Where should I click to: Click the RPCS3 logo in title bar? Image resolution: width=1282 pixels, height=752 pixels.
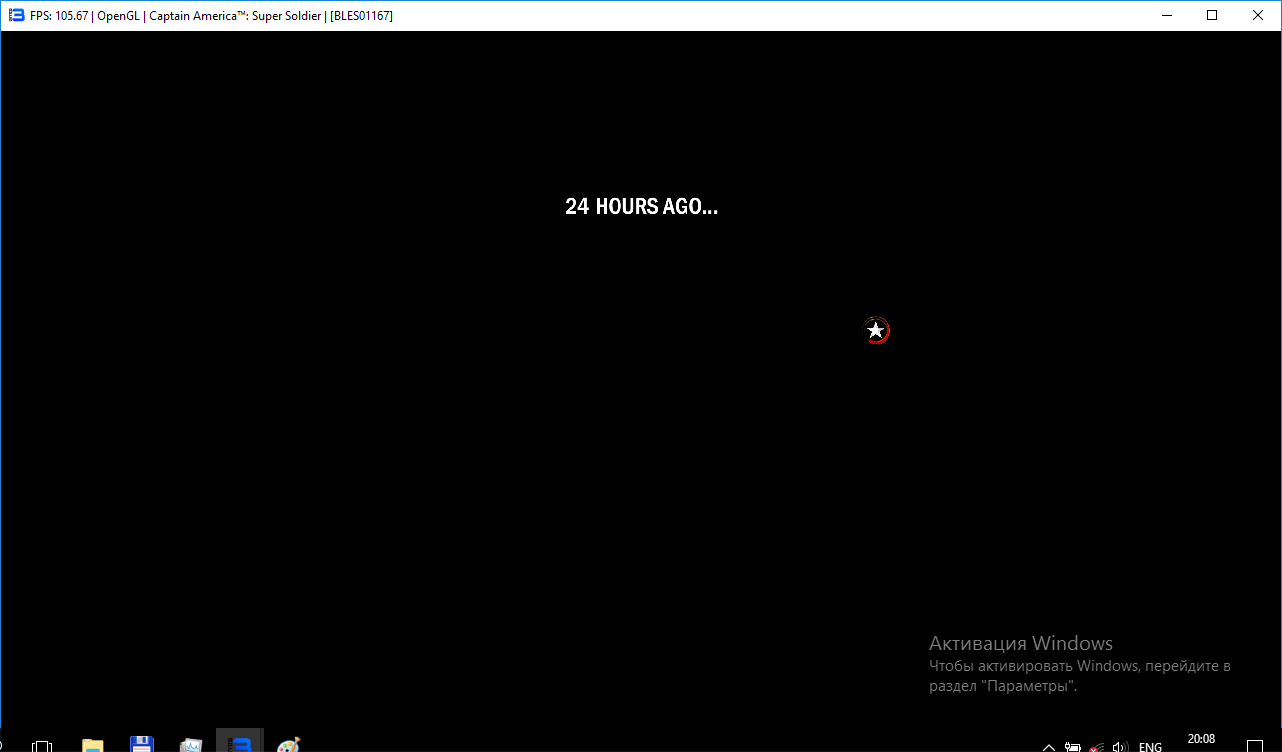click(x=16, y=15)
